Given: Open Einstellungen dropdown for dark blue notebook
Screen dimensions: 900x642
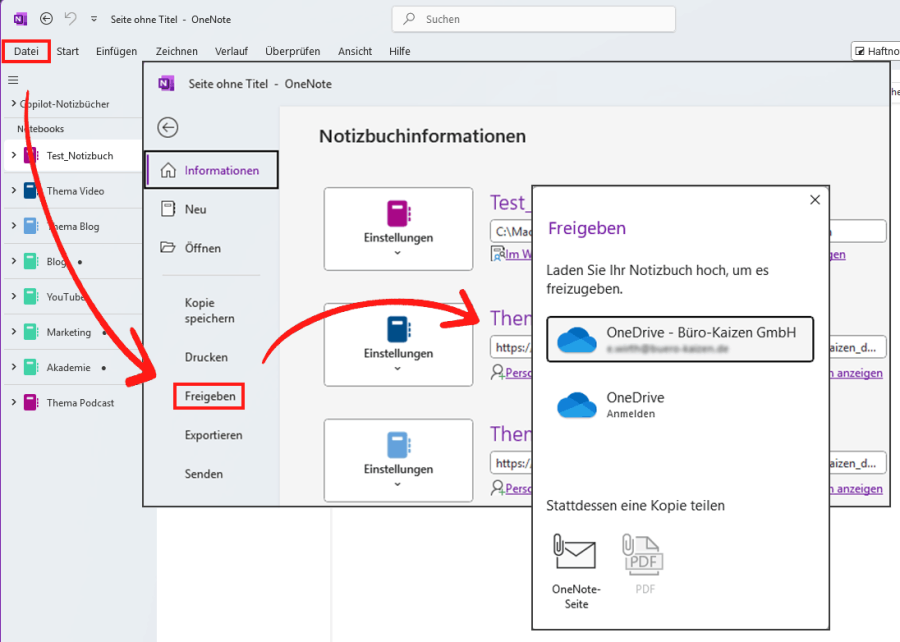Looking at the screenshot, I should [x=398, y=345].
